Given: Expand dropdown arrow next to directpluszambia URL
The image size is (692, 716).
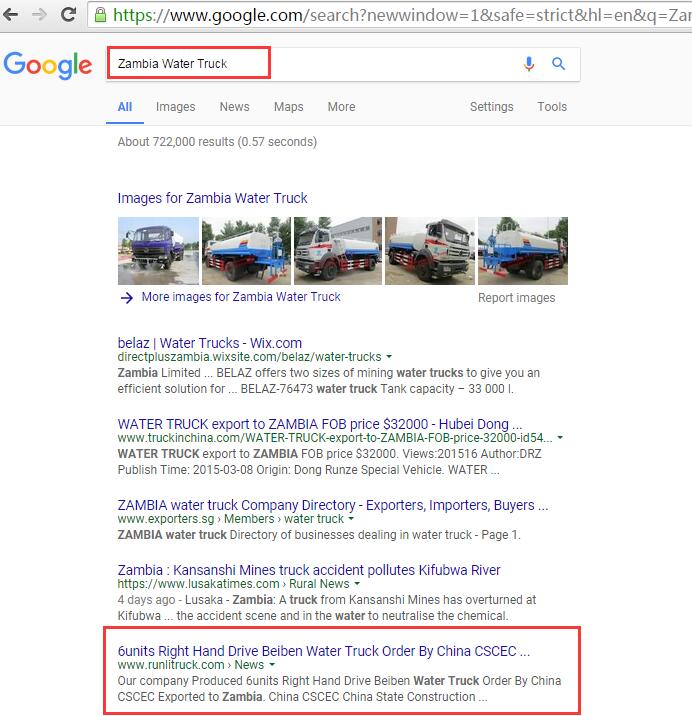Looking at the screenshot, I should click(x=389, y=356).
